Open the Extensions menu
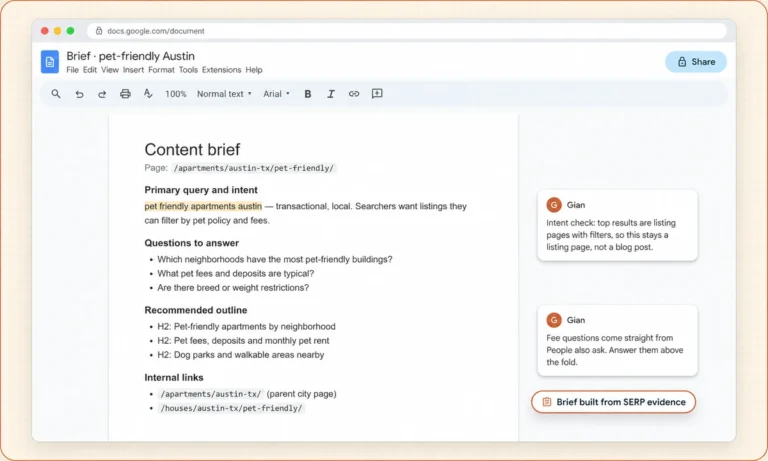768x461 pixels. (221, 70)
